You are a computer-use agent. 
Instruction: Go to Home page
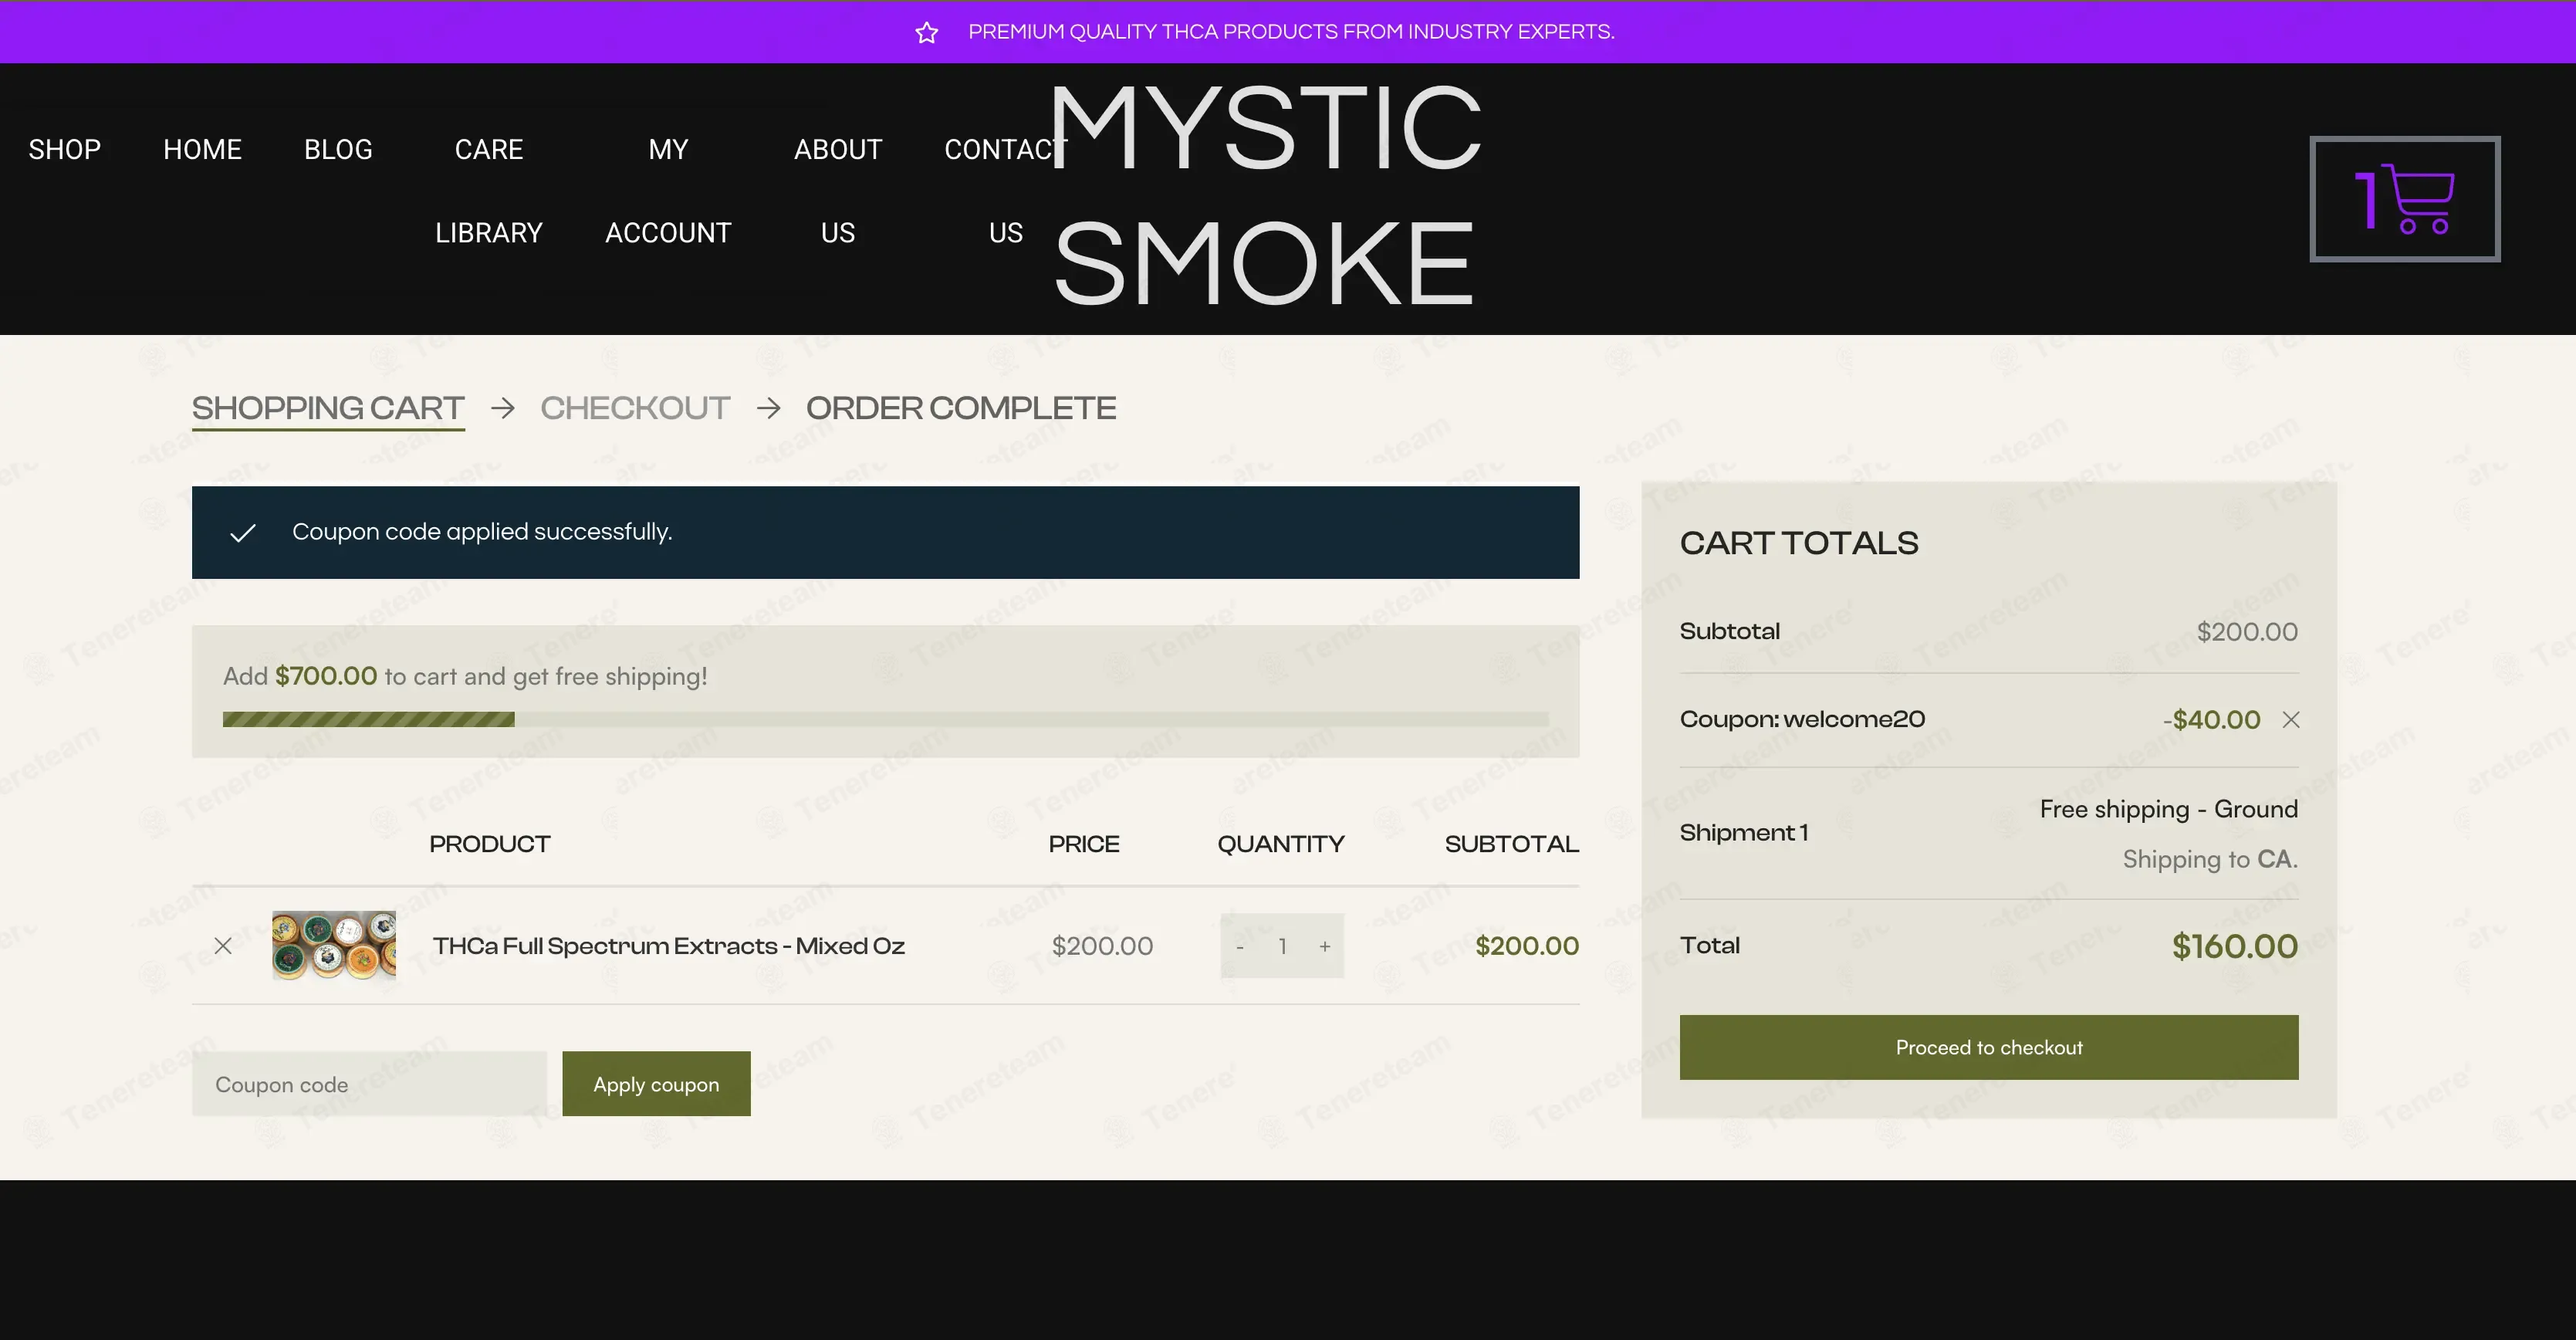(203, 150)
